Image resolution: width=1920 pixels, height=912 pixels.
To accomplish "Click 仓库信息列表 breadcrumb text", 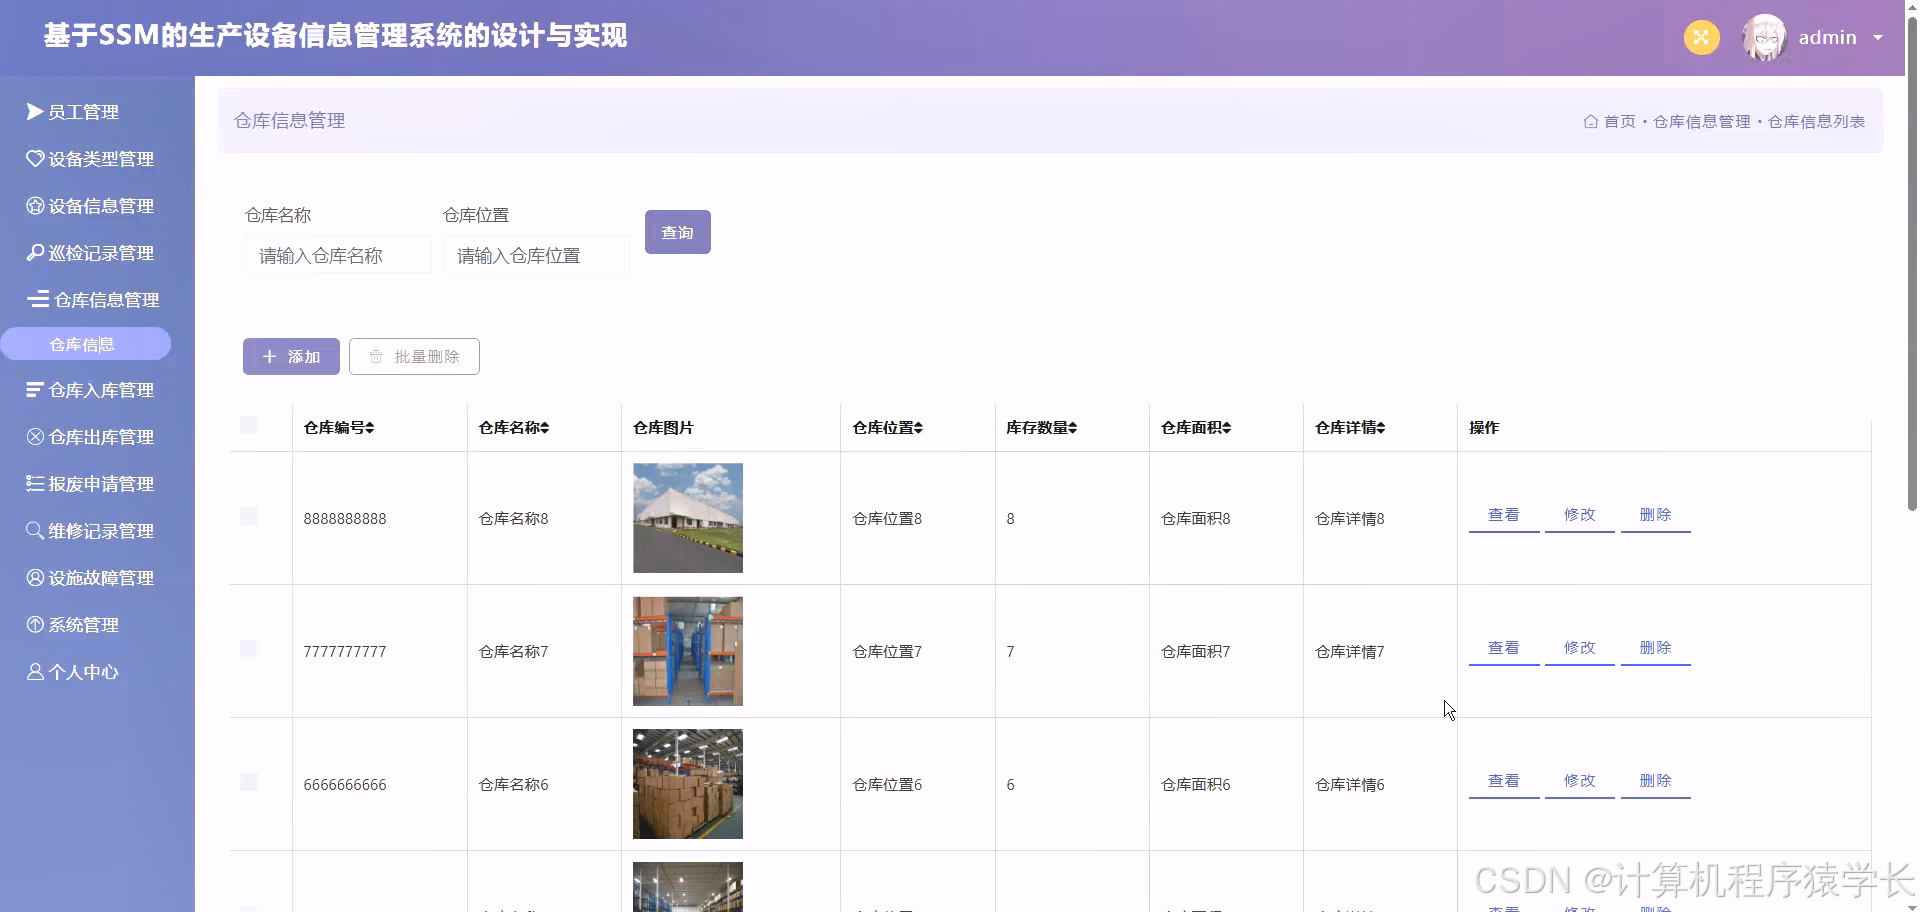I will 1816,121.
